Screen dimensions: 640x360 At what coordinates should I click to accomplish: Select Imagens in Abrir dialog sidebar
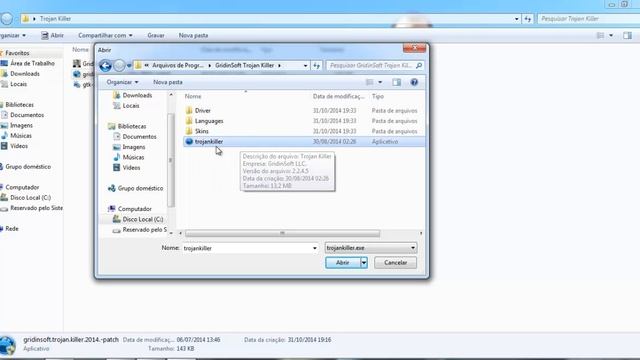(133, 147)
